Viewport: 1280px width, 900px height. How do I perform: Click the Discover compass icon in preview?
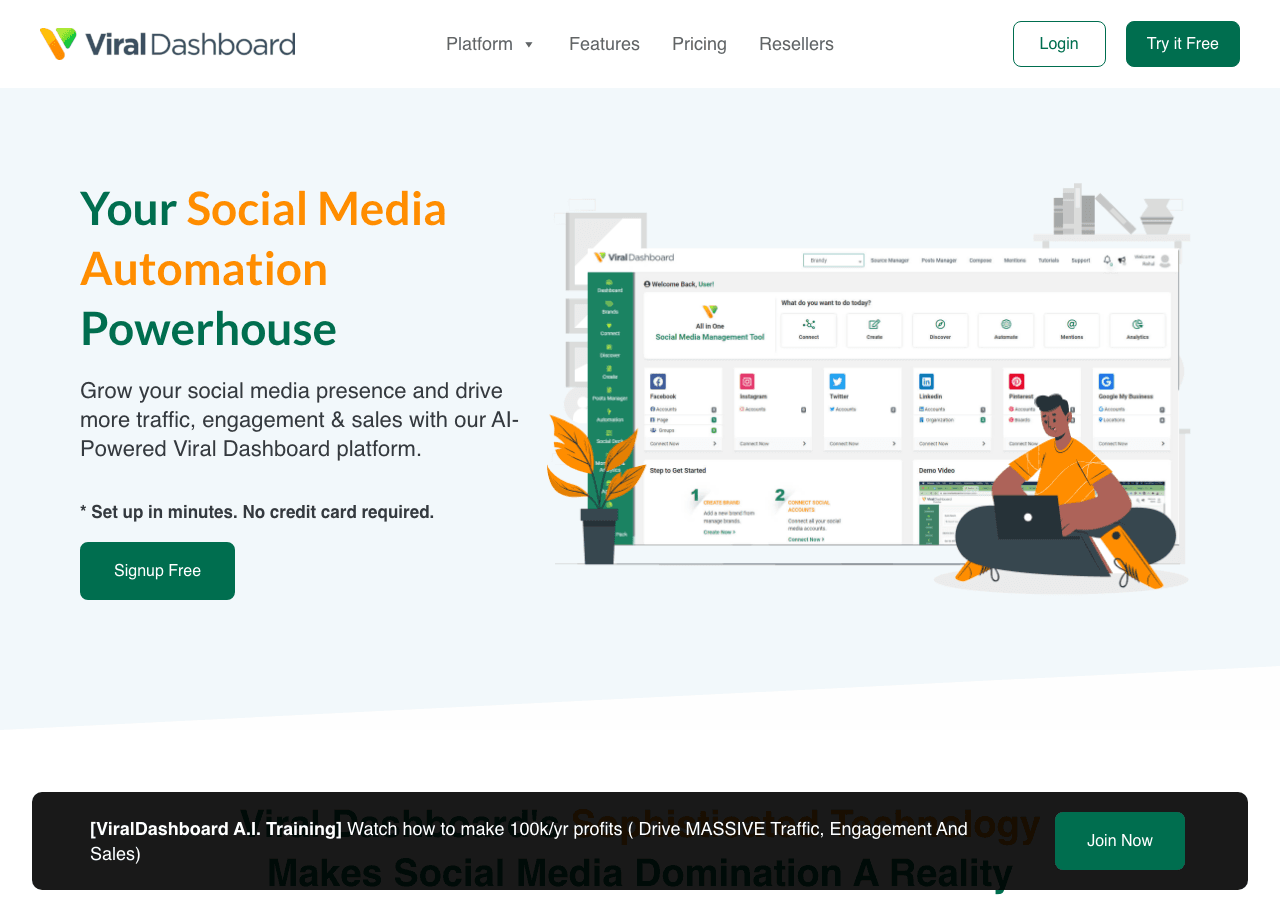point(940,324)
